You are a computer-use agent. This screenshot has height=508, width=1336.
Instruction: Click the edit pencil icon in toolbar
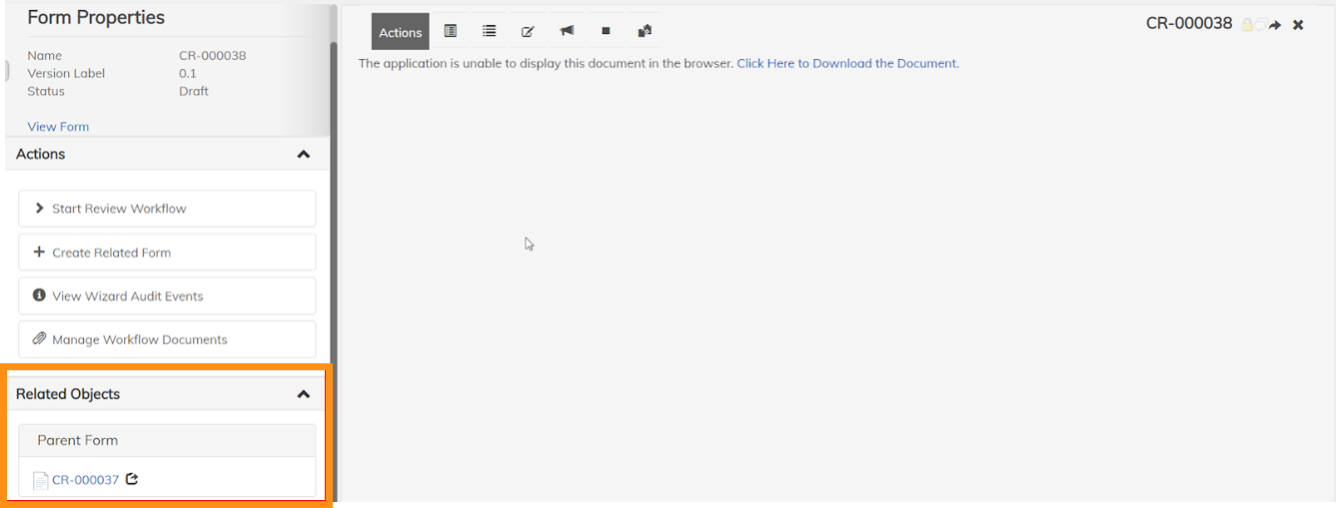click(x=527, y=32)
